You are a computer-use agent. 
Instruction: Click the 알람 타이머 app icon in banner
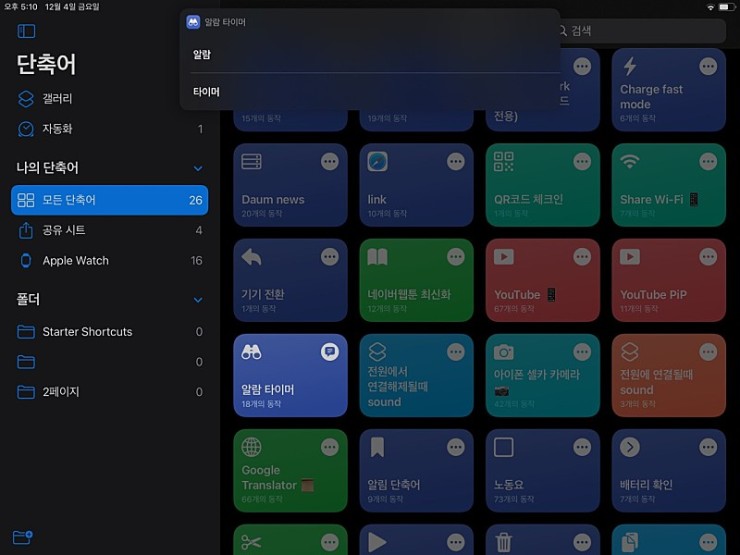coord(193,22)
